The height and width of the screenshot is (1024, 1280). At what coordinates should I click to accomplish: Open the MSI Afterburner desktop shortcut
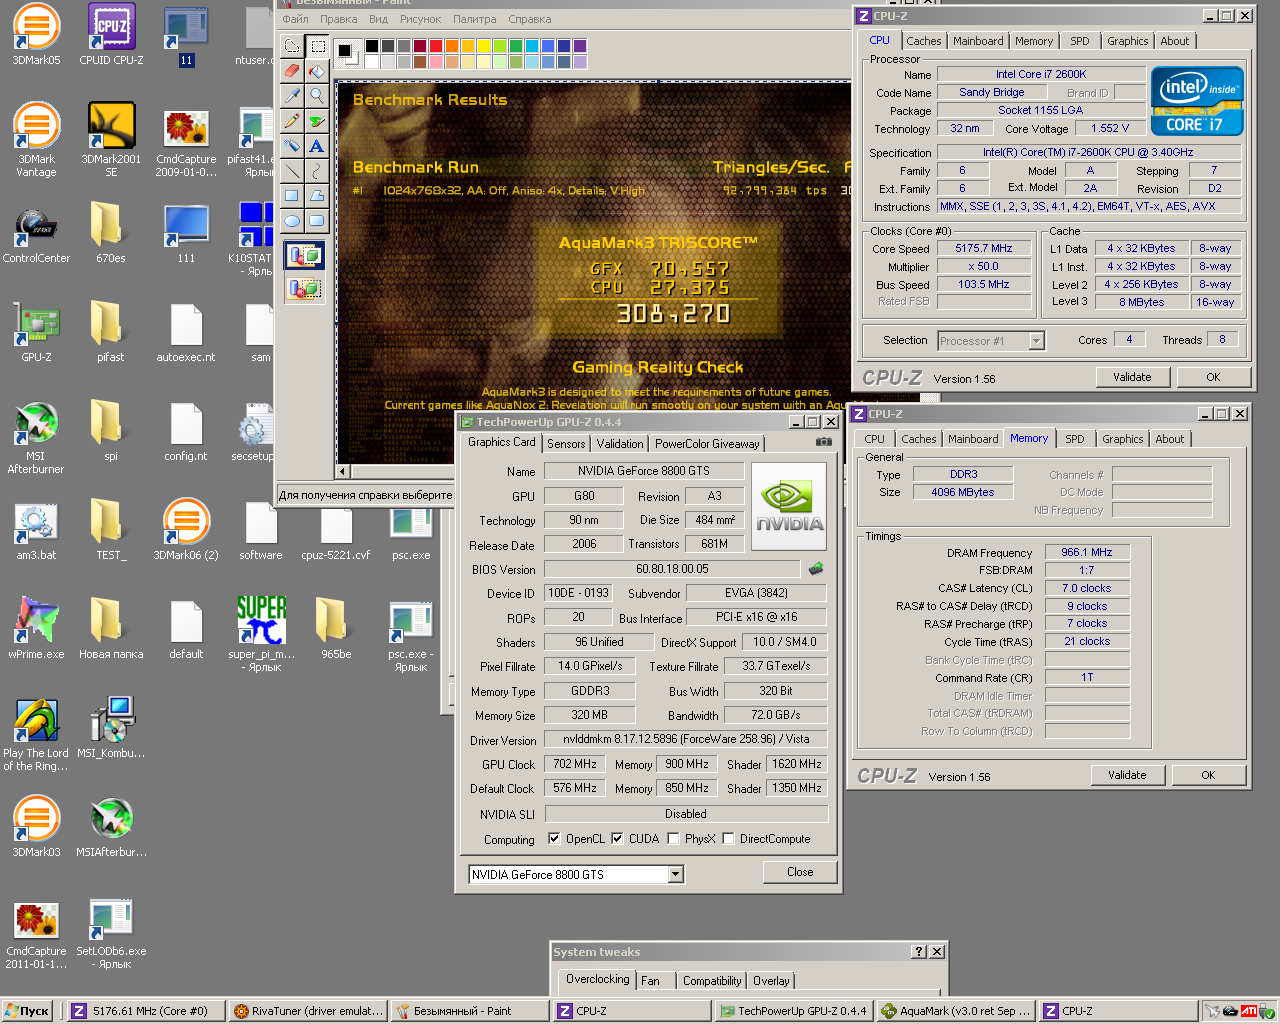coord(36,437)
